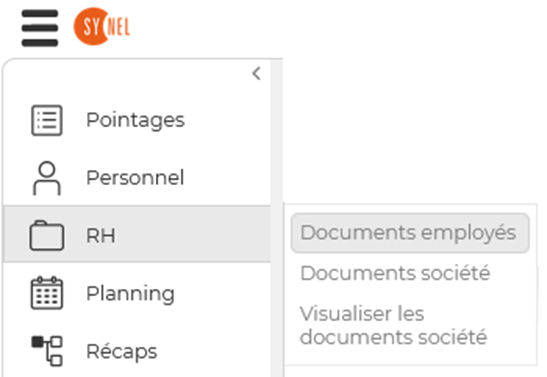The width and height of the screenshot is (547, 377).
Task: Open the Pointages menu entry
Action: (135, 120)
